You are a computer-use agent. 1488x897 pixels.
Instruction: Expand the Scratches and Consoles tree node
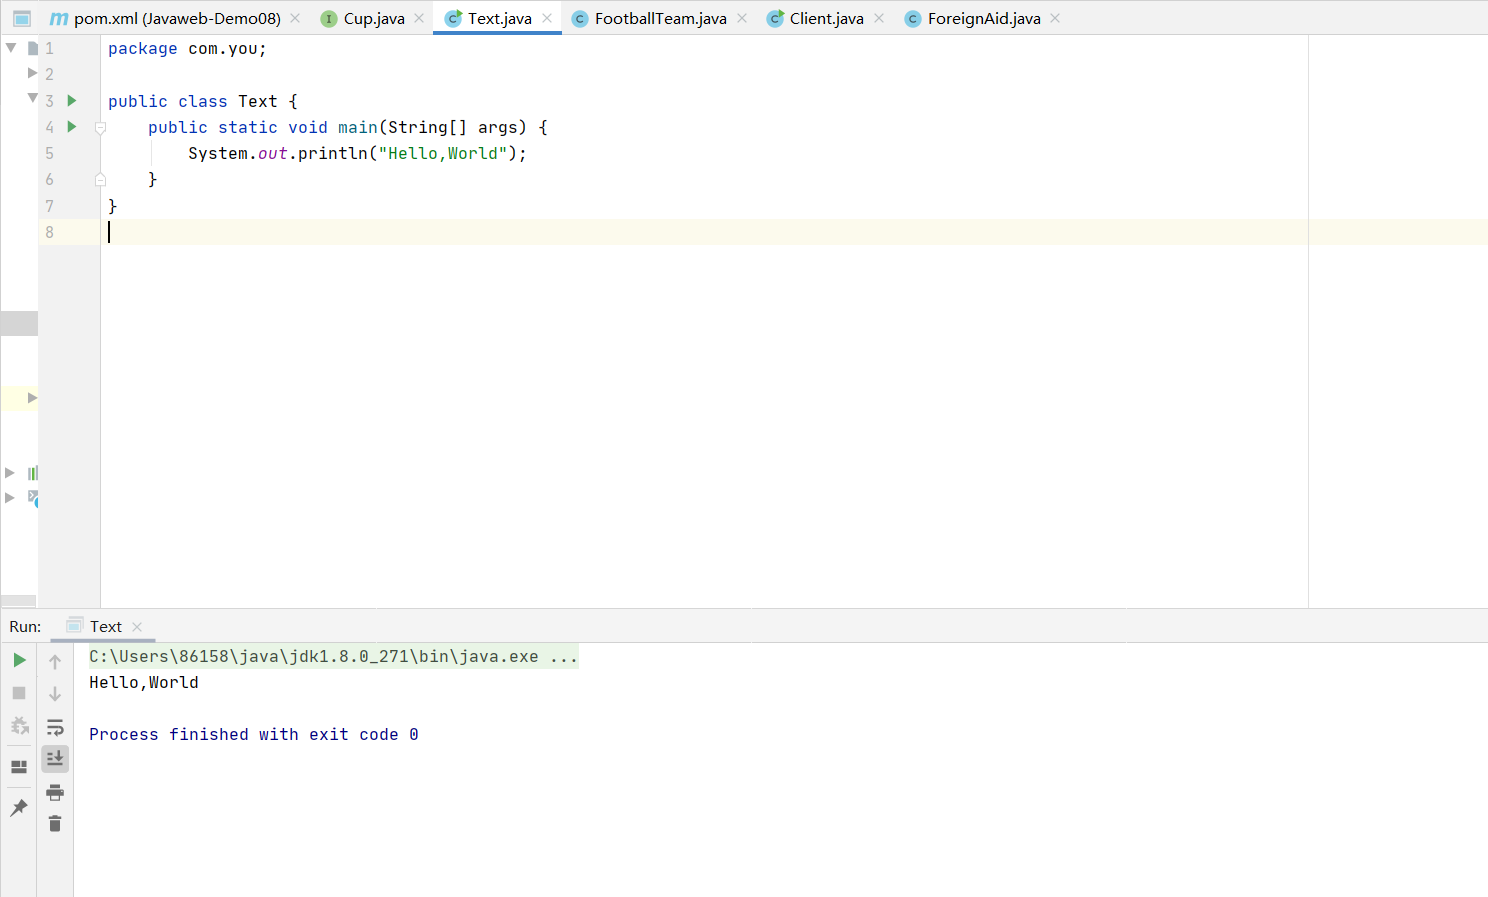10,497
